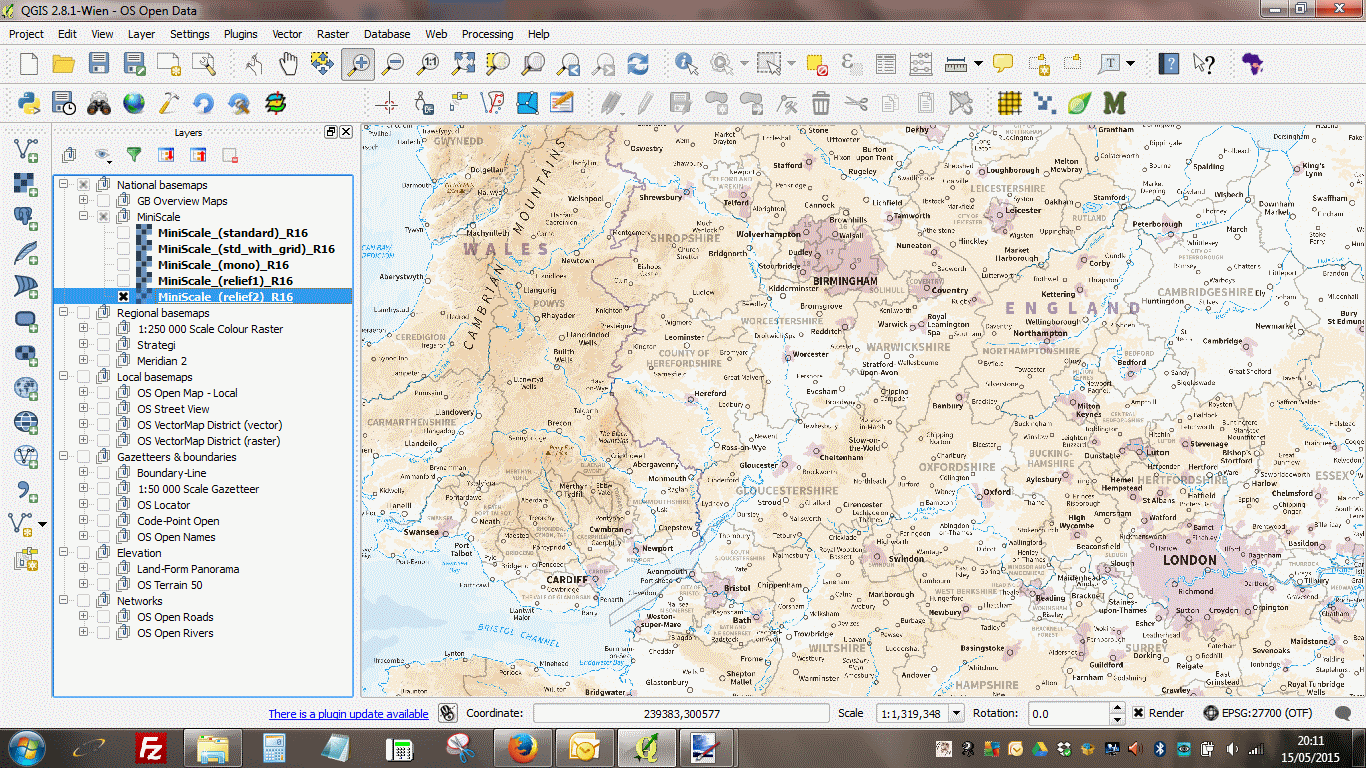
Task: Click 'There is a plugin update available' link
Action: 348,714
